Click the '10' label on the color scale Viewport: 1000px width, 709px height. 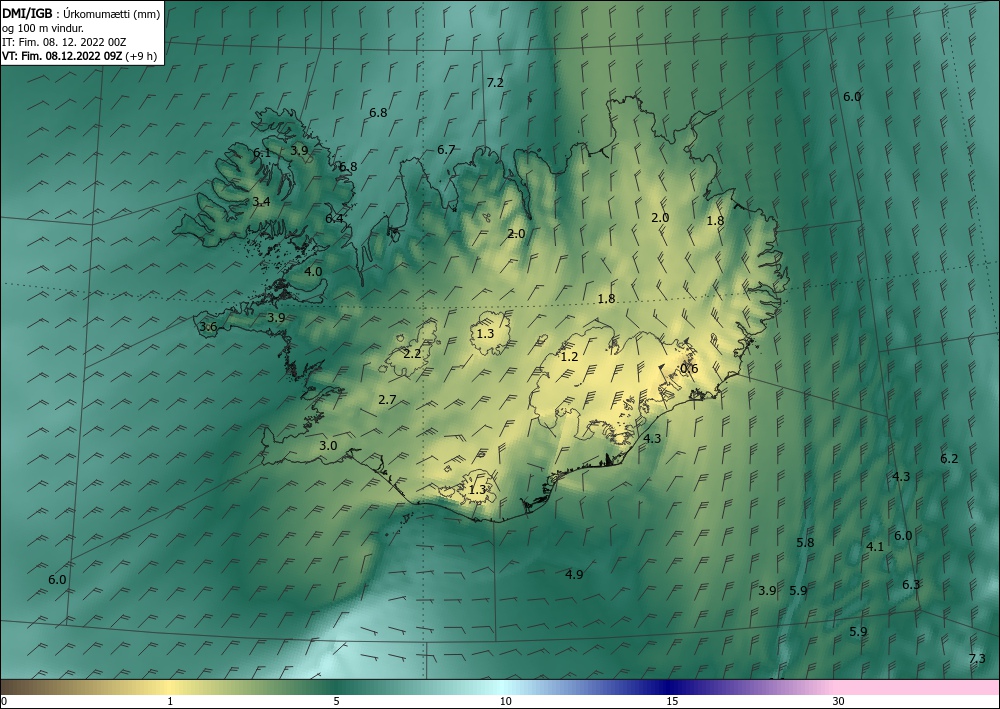coord(505,702)
